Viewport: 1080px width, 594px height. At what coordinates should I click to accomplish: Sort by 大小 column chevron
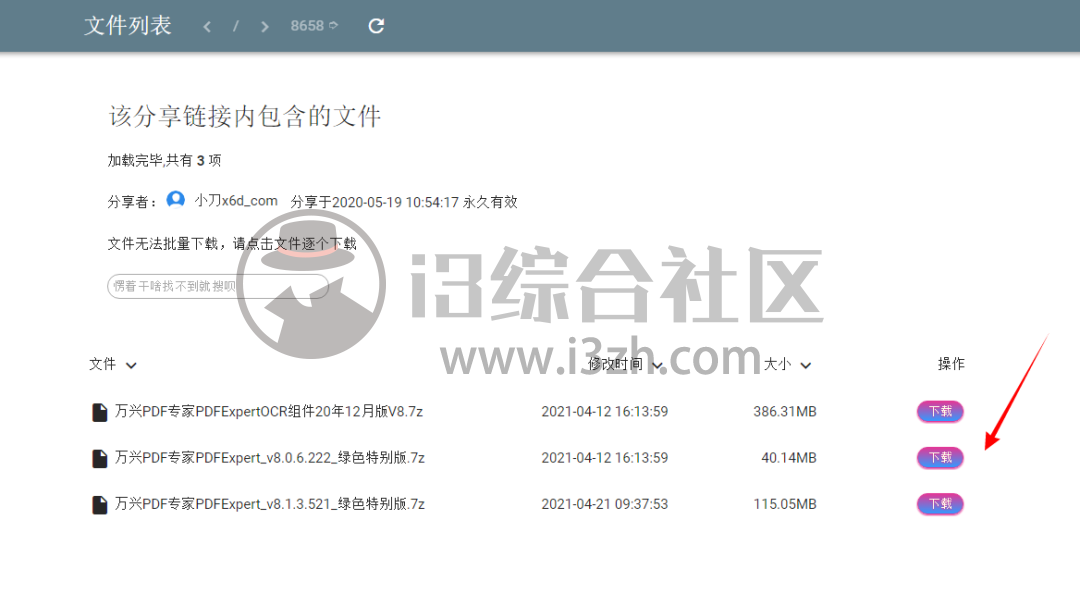point(805,365)
